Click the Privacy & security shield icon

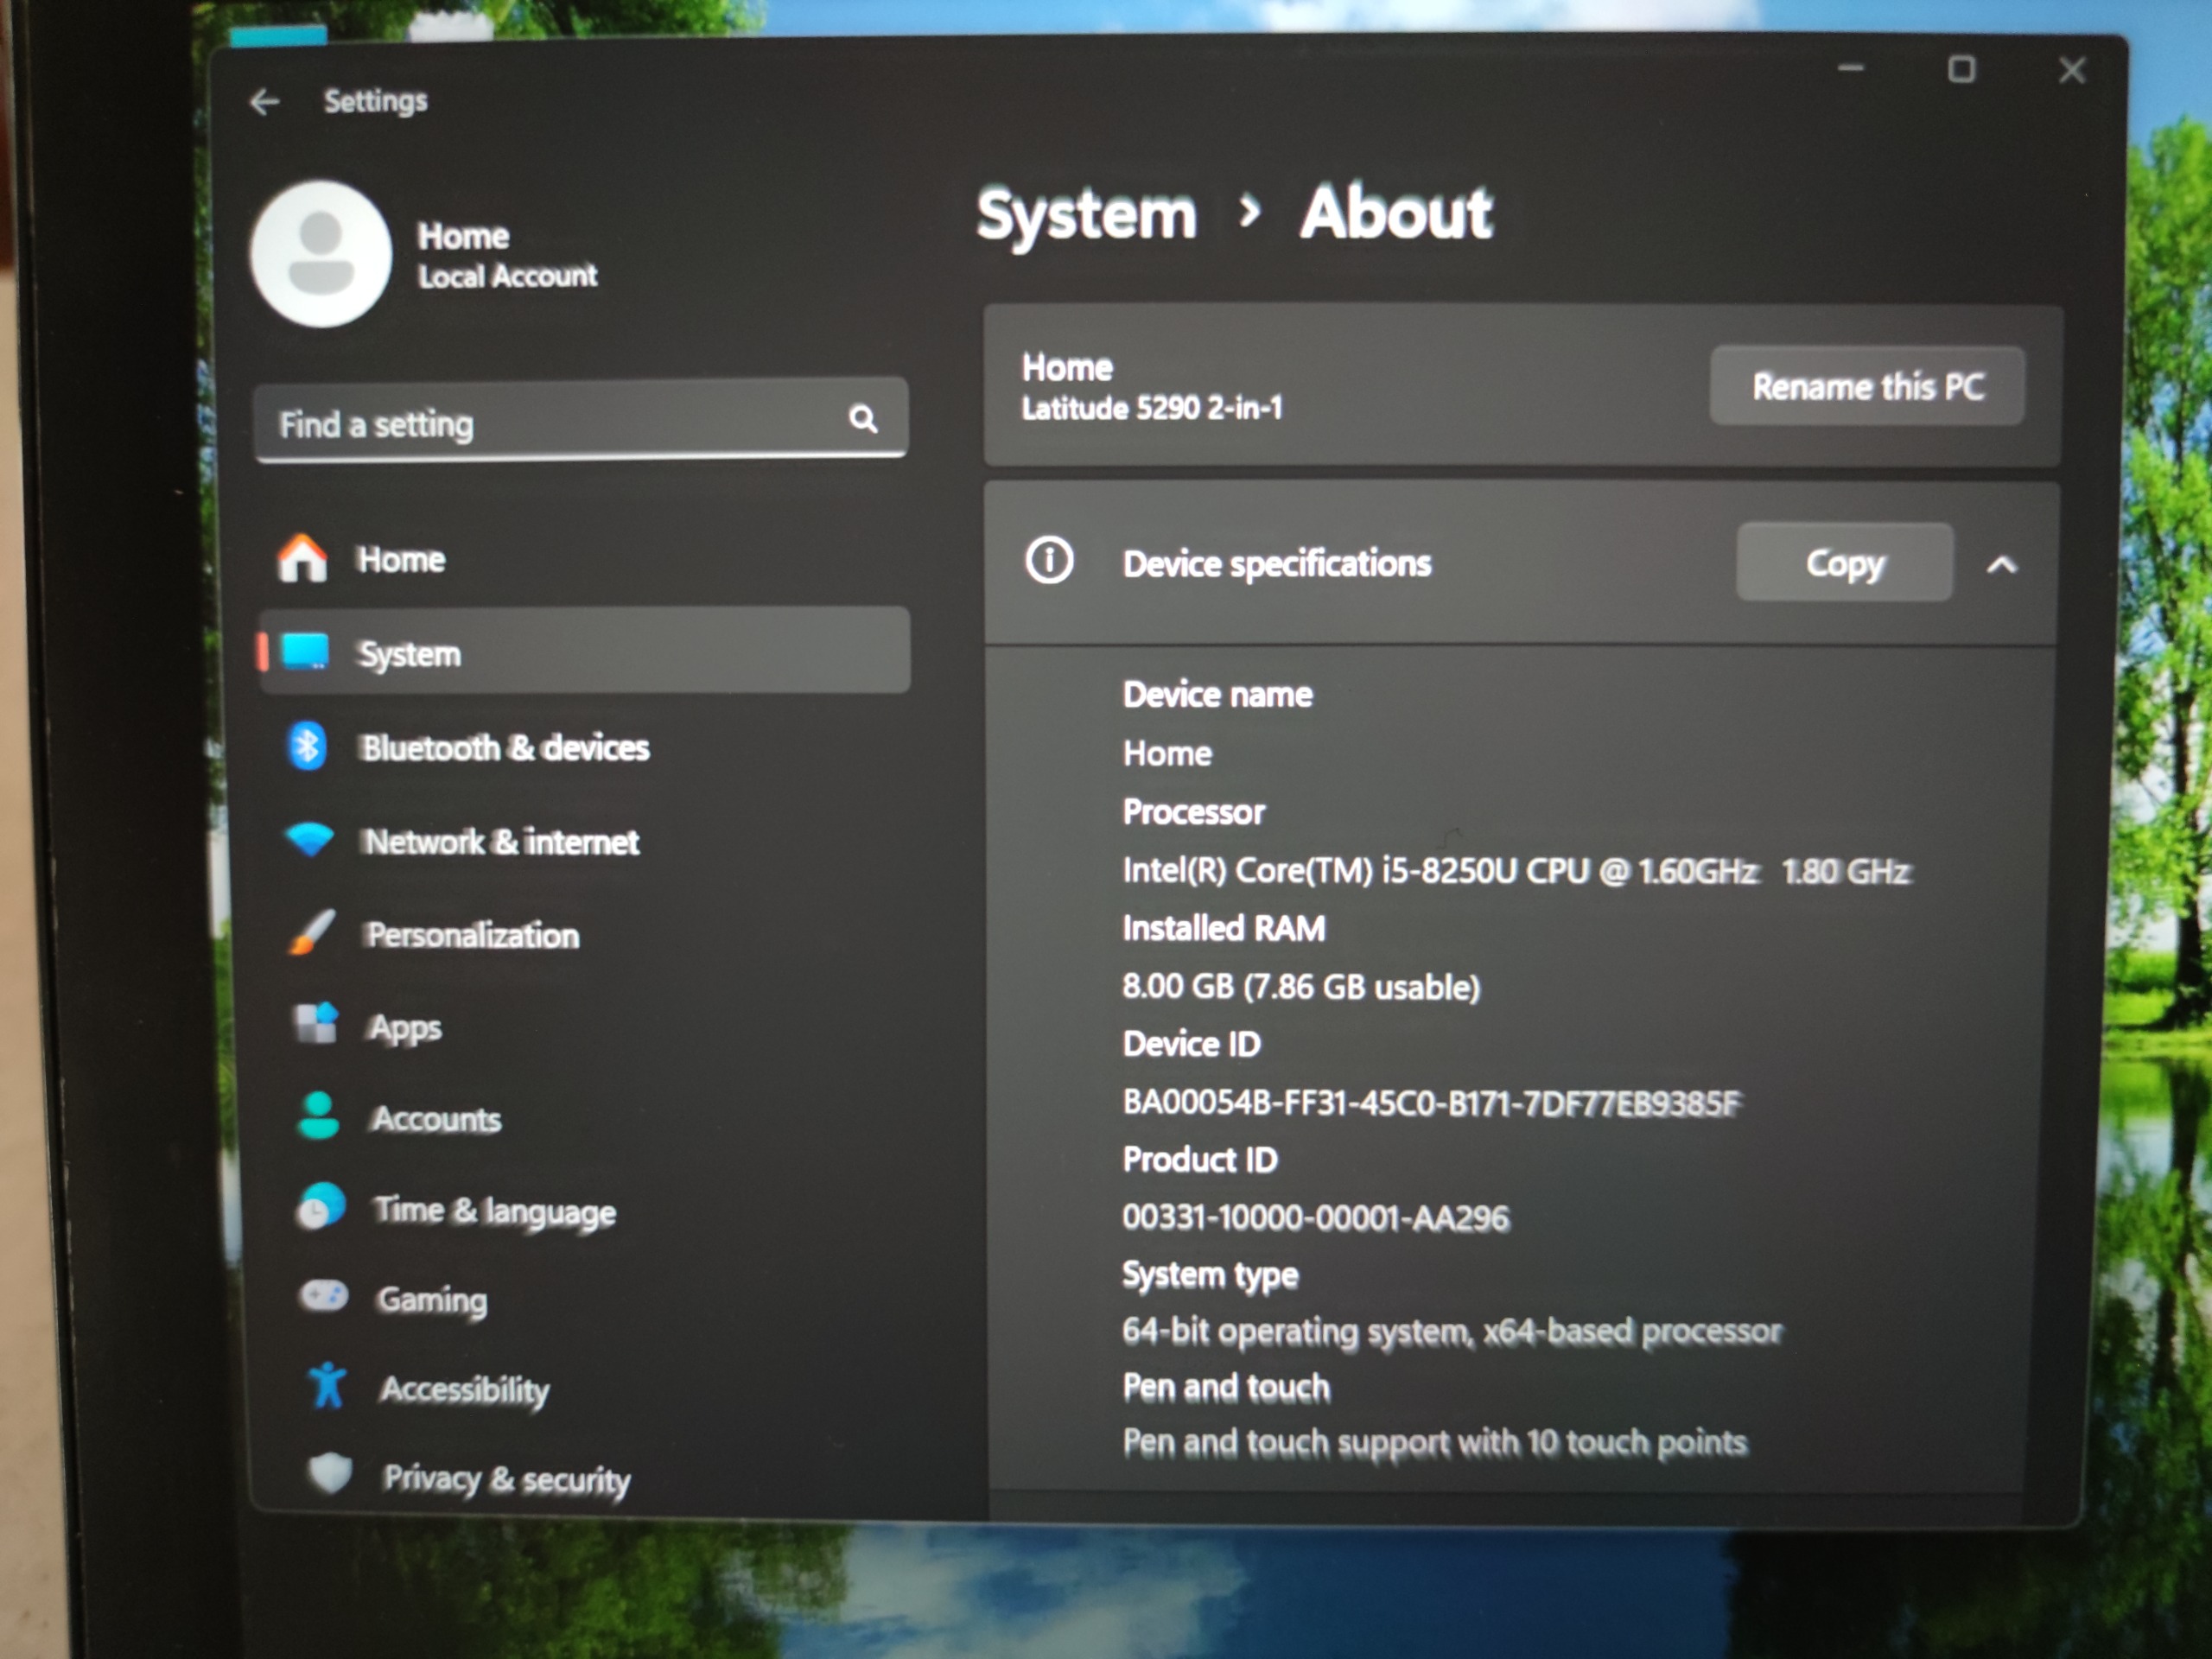[330, 1474]
